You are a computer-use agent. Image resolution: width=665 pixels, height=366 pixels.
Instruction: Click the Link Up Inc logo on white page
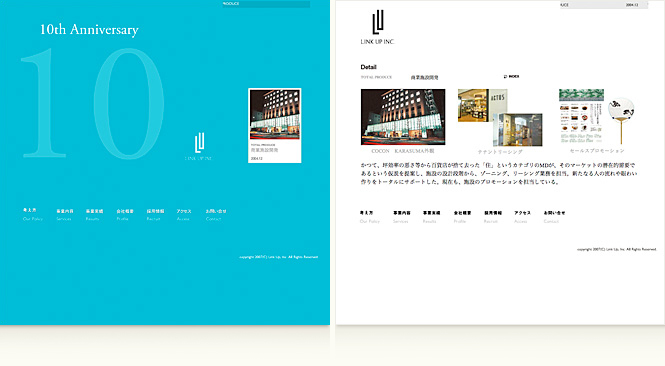point(377,28)
